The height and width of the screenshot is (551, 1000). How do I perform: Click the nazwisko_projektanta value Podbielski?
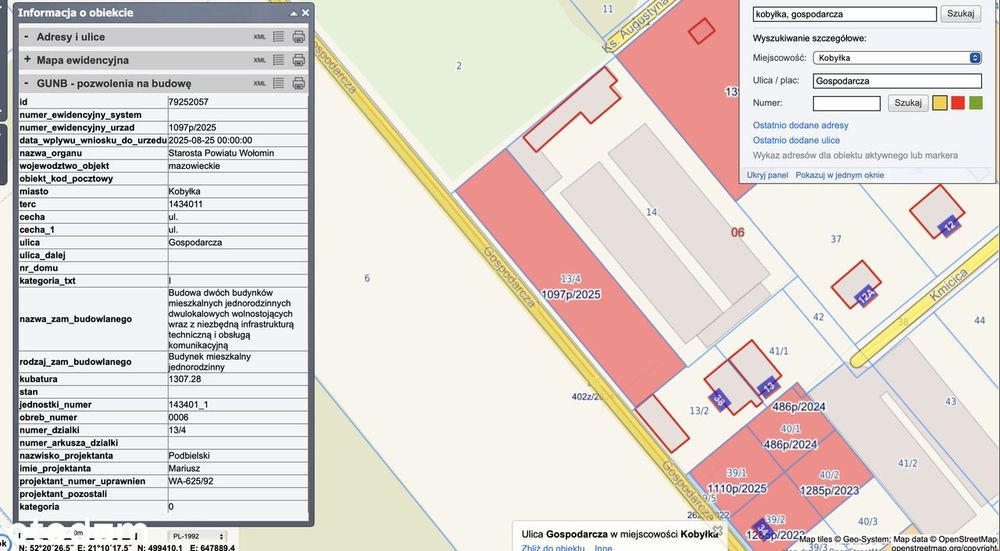pos(189,455)
